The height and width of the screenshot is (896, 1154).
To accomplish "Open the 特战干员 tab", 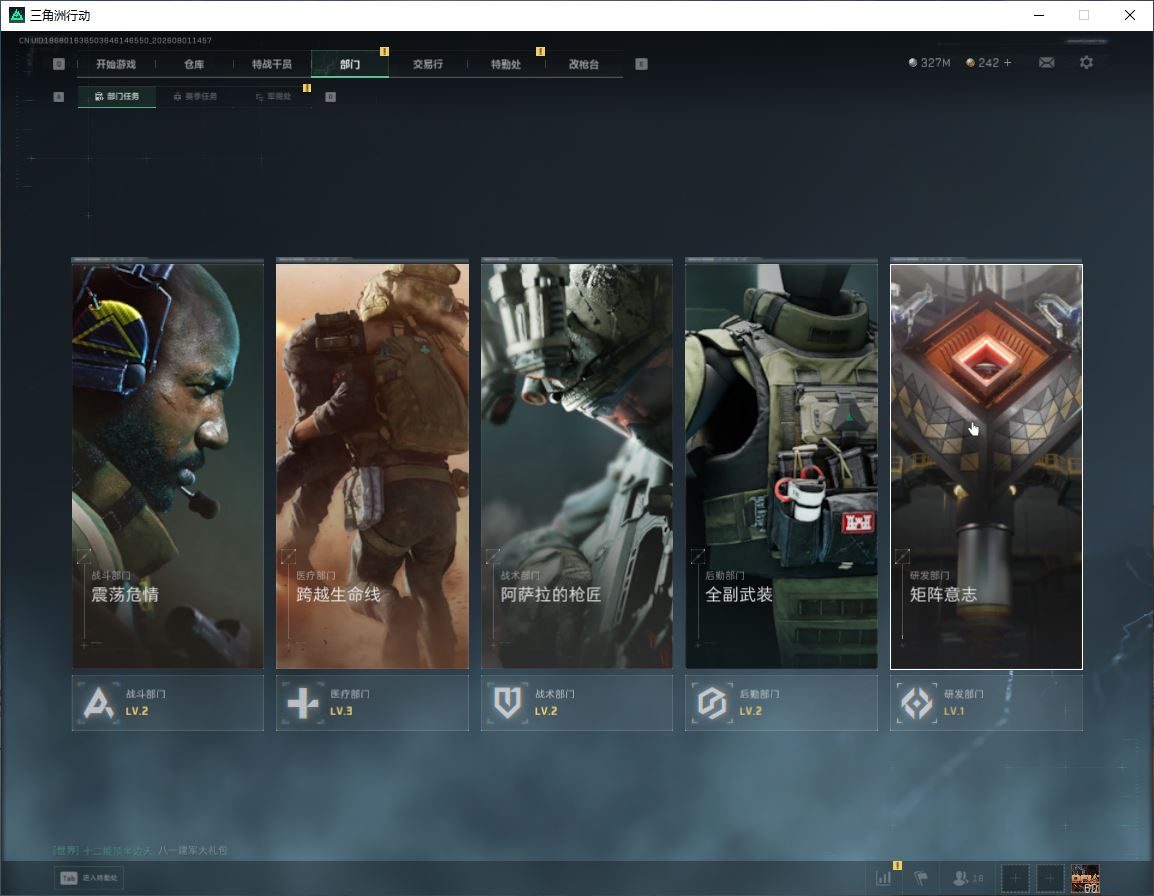I will pos(272,64).
